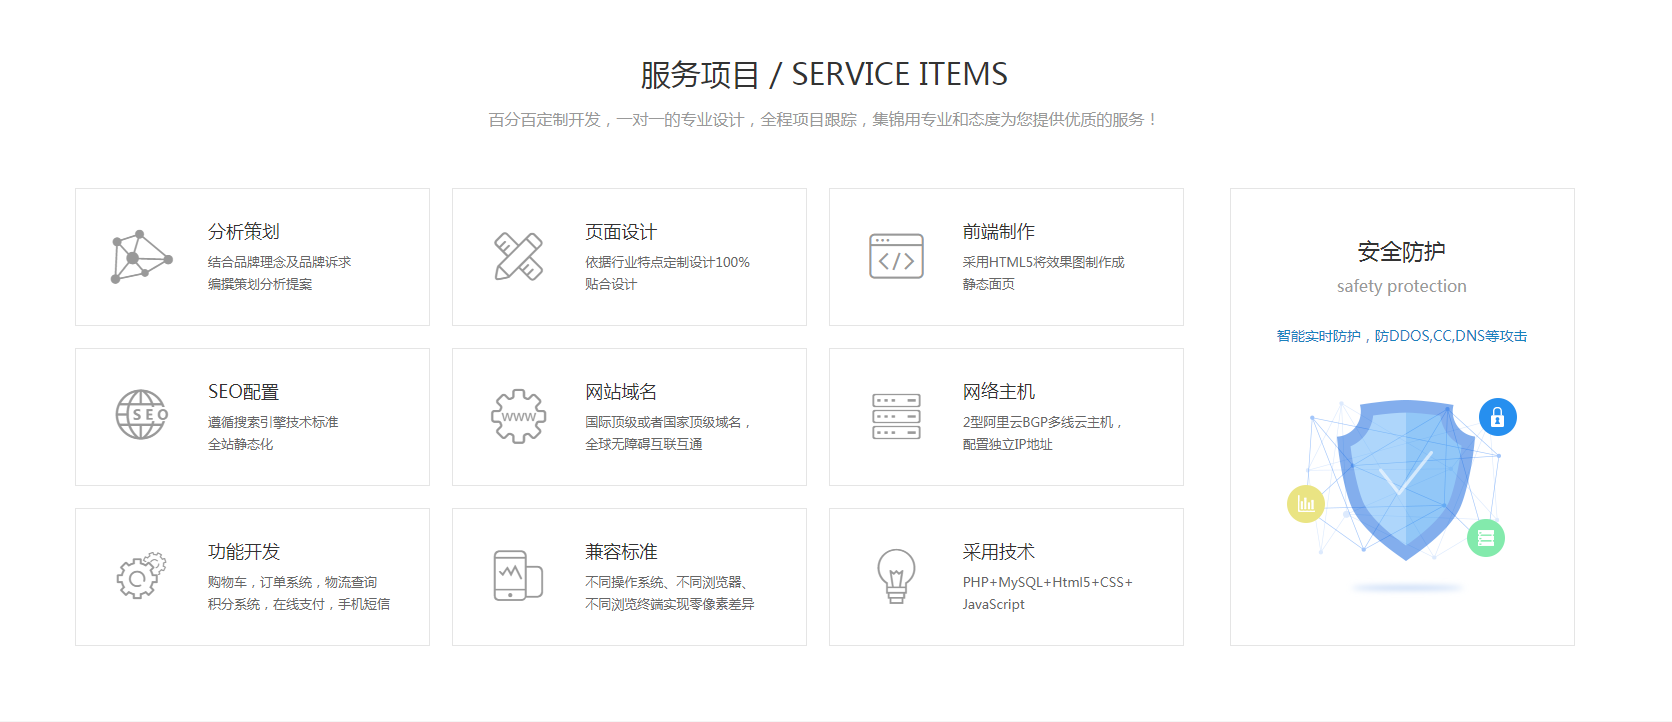The width and height of the screenshot is (1672, 722).
Task: Click the code window icon for 前端制作
Action: point(896,256)
